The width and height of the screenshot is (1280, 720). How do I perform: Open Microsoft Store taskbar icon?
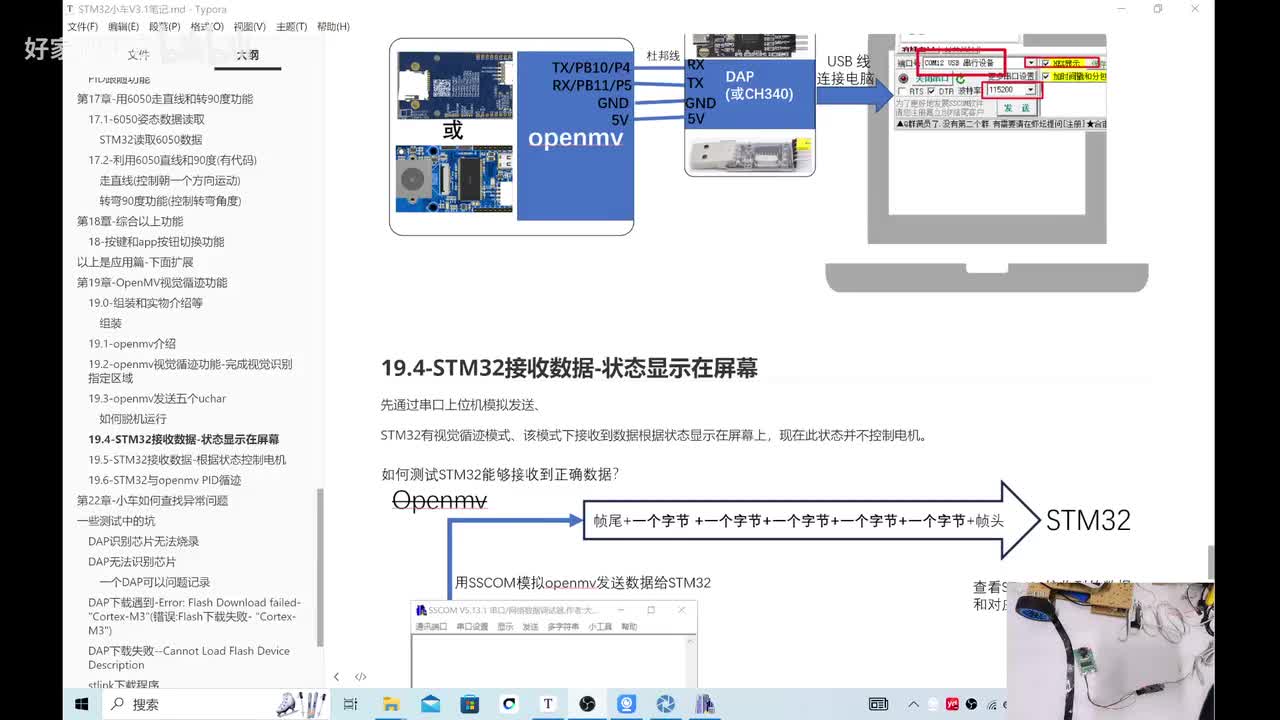(x=469, y=704)
